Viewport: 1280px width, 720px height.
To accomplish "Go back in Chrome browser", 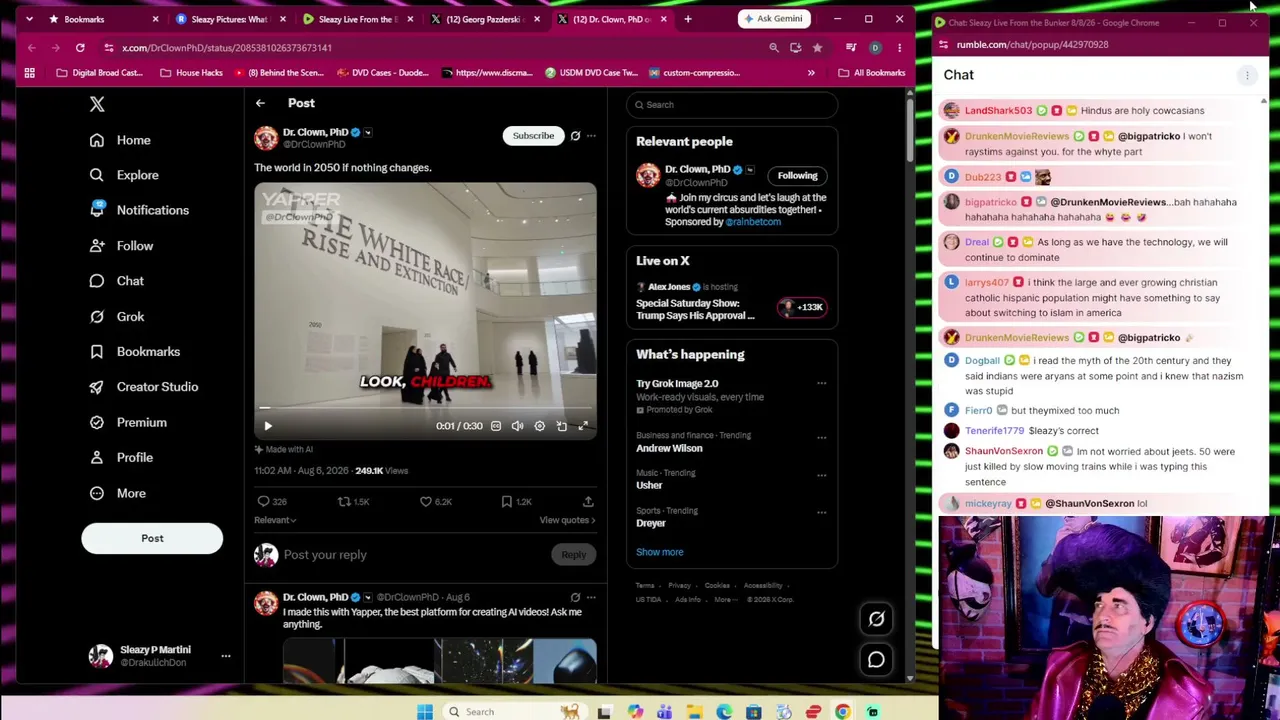I will tap(32, 47).
